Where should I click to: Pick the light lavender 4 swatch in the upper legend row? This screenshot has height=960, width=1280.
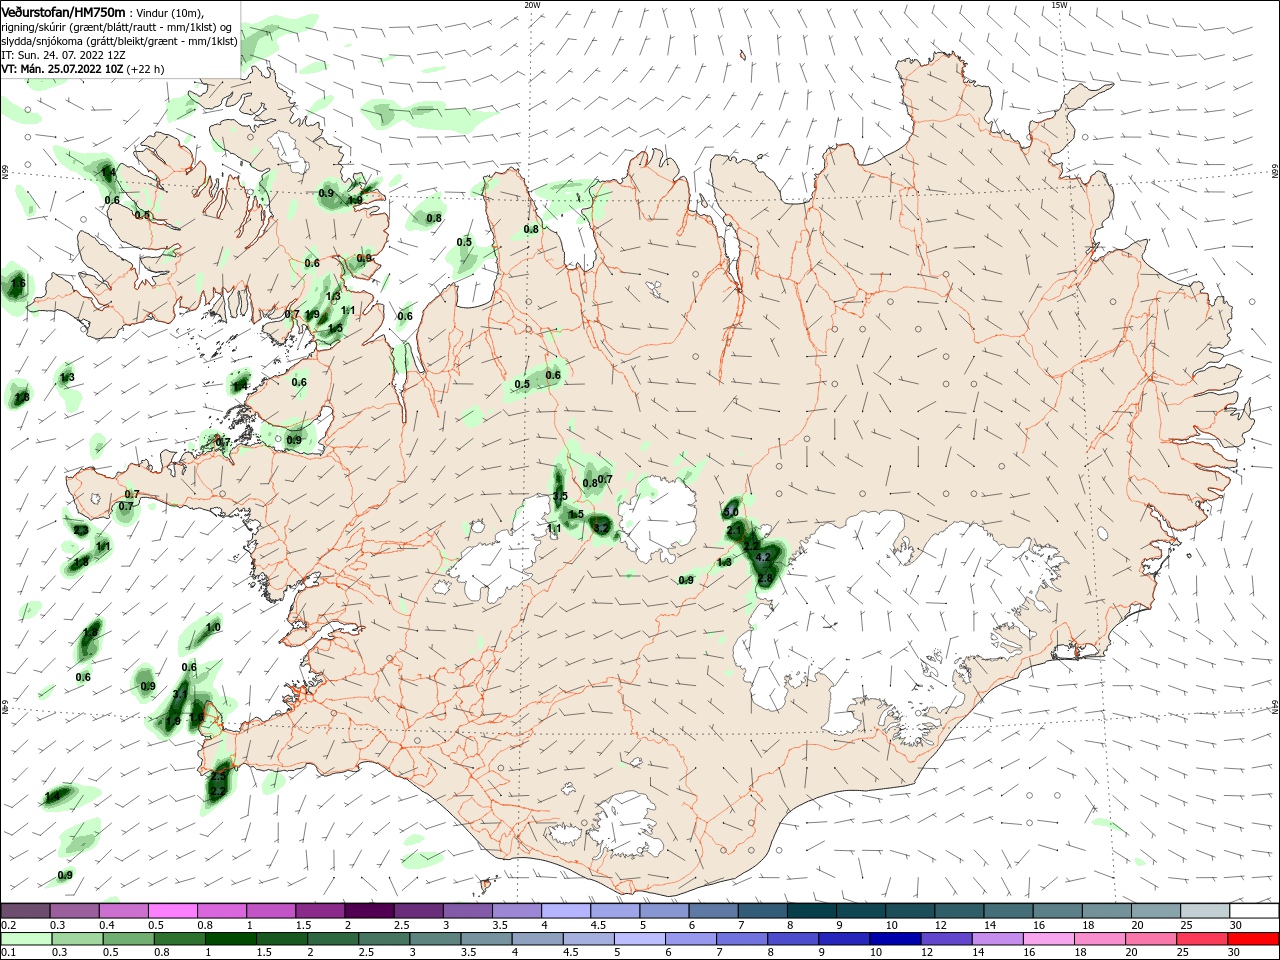pyautogui.click(x=564, y=911)
